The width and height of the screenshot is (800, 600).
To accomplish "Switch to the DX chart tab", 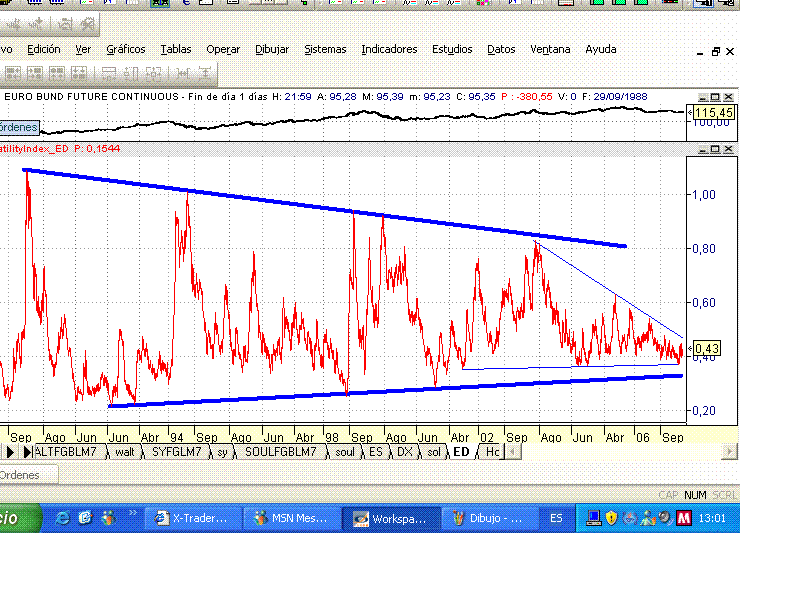I will click(x=405, y=452).
